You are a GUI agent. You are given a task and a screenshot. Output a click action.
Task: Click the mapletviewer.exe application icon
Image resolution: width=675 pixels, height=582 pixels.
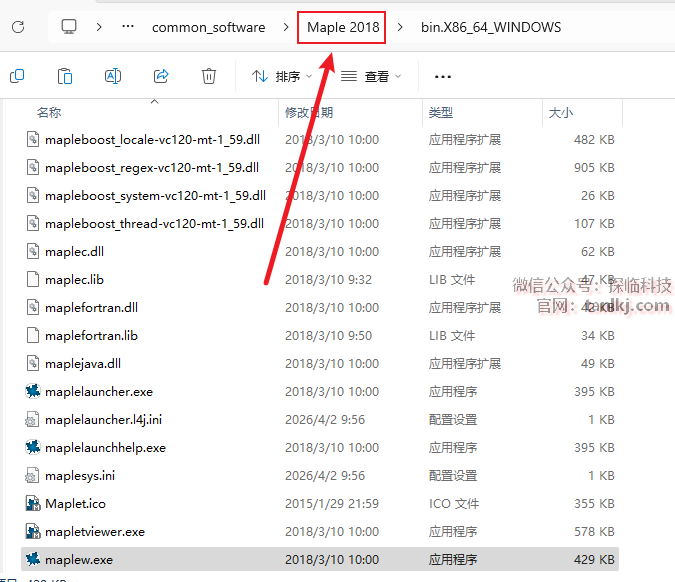coord(33,531)
